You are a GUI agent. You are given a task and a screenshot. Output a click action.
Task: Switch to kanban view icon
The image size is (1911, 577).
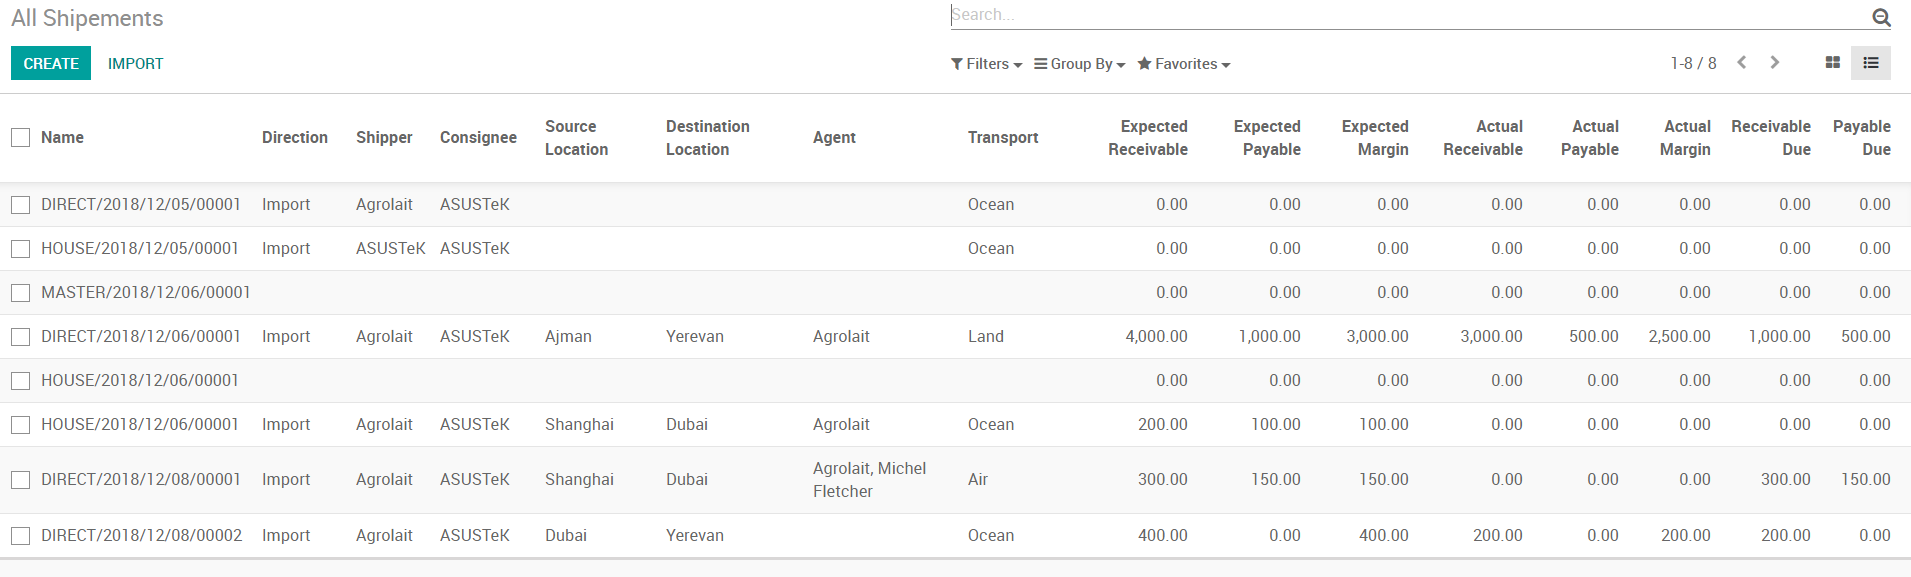pos(1832,63)
